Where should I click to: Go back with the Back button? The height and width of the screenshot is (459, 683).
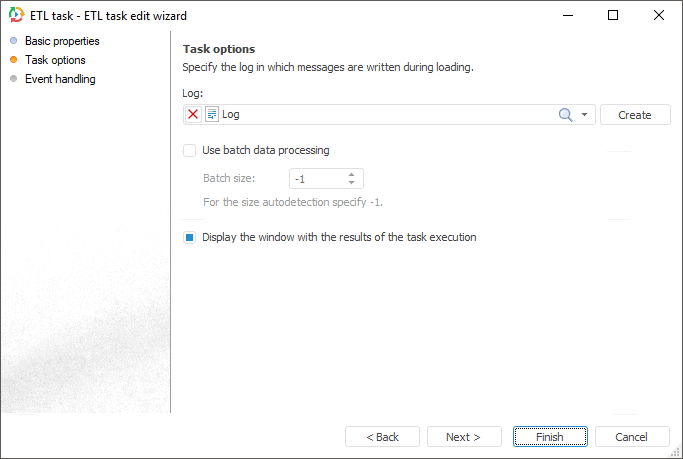tap(382, 437)
